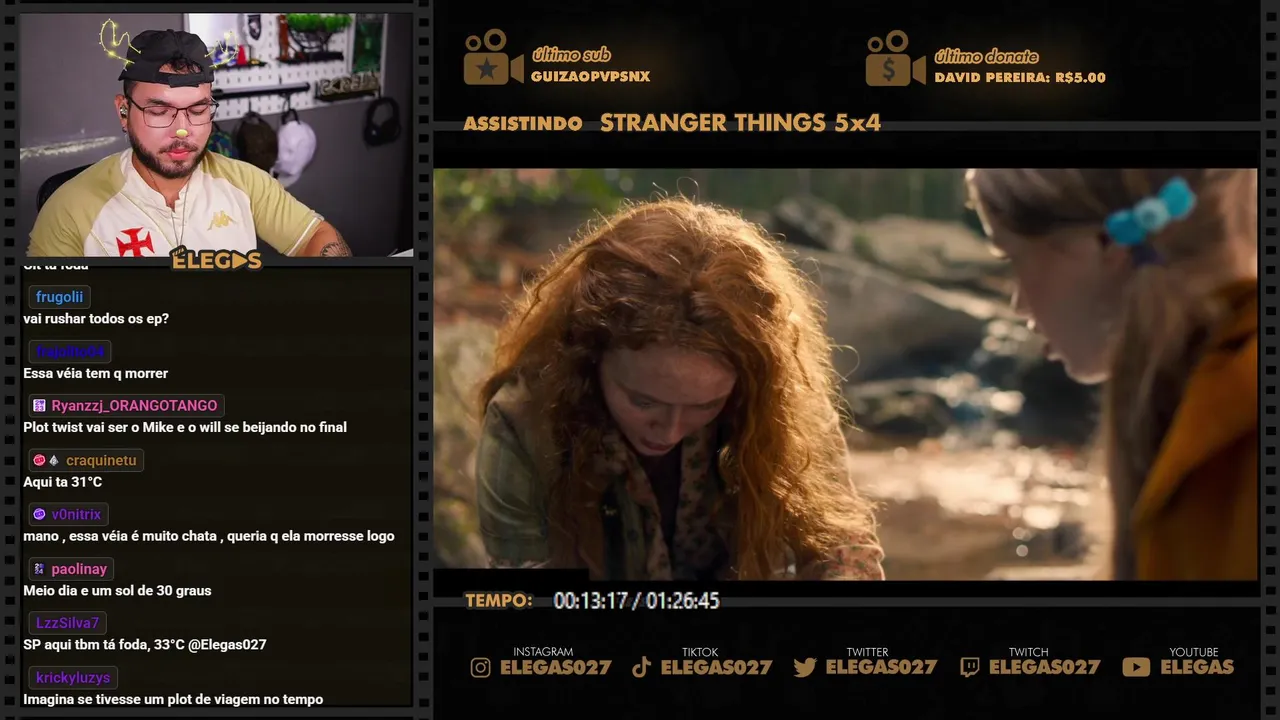Click the Instagram logo icon

[x=481, y=667]
